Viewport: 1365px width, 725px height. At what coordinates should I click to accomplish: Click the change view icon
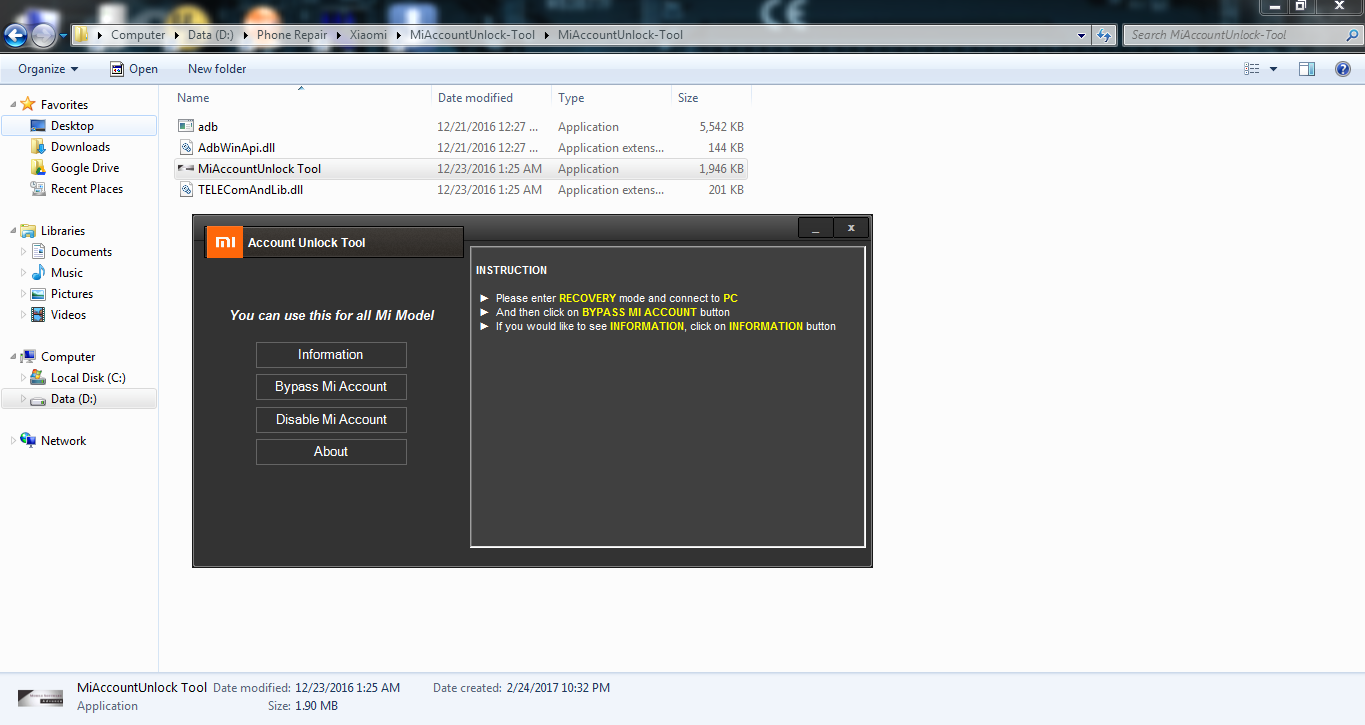click(x=1252, y=69)
